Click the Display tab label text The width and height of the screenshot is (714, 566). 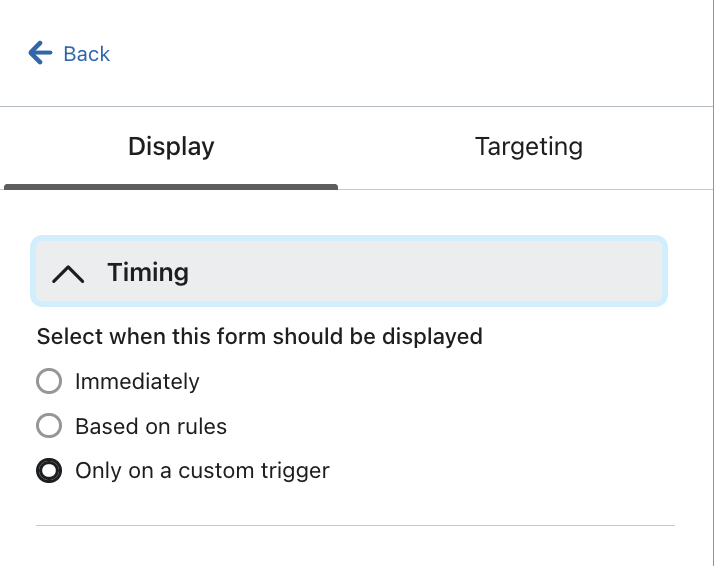(x=171, y=147)
